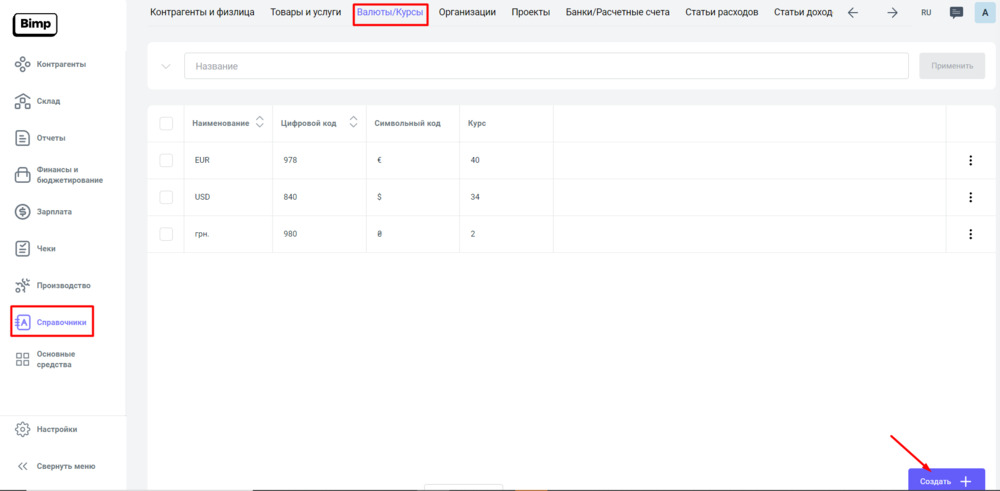Screen dimensions: 1000x491
Task: Open the Отчеты reports icon
Action: point(23,138)
